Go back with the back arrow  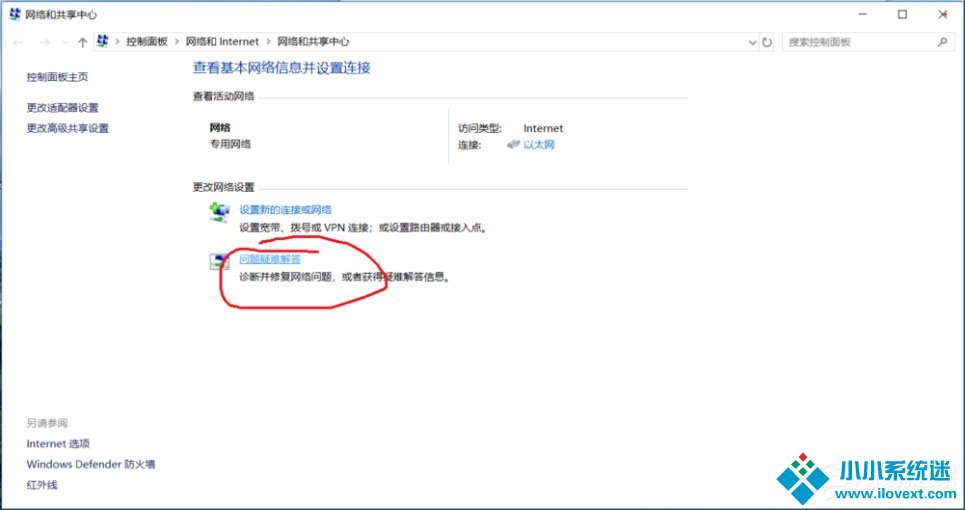[18, 42]
